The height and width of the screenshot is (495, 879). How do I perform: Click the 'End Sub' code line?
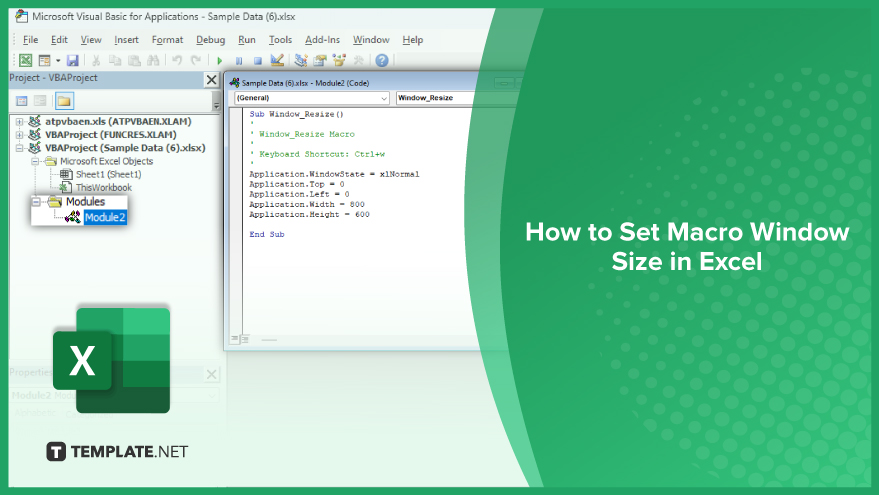pyautogui.click(x=267, y=234)
